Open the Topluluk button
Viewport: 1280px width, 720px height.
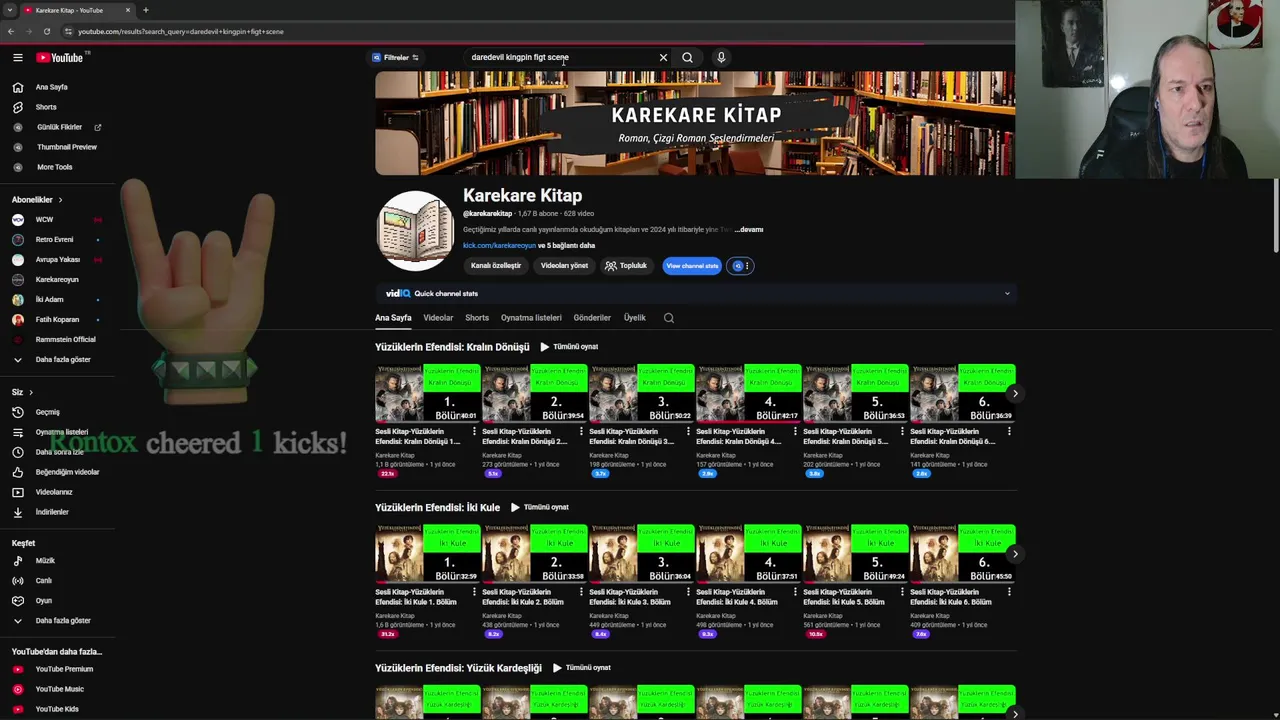click(627, 266)
